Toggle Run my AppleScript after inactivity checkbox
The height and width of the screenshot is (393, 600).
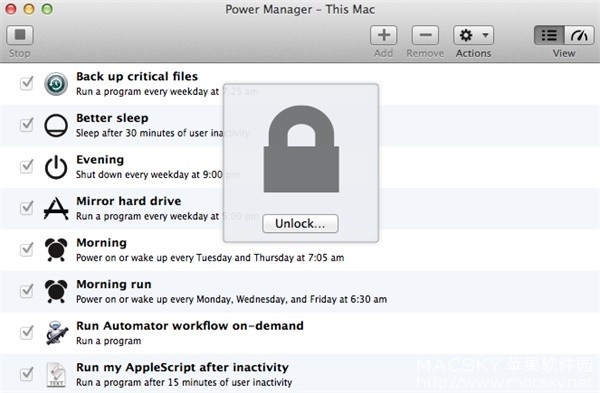[x=26, y=374]
